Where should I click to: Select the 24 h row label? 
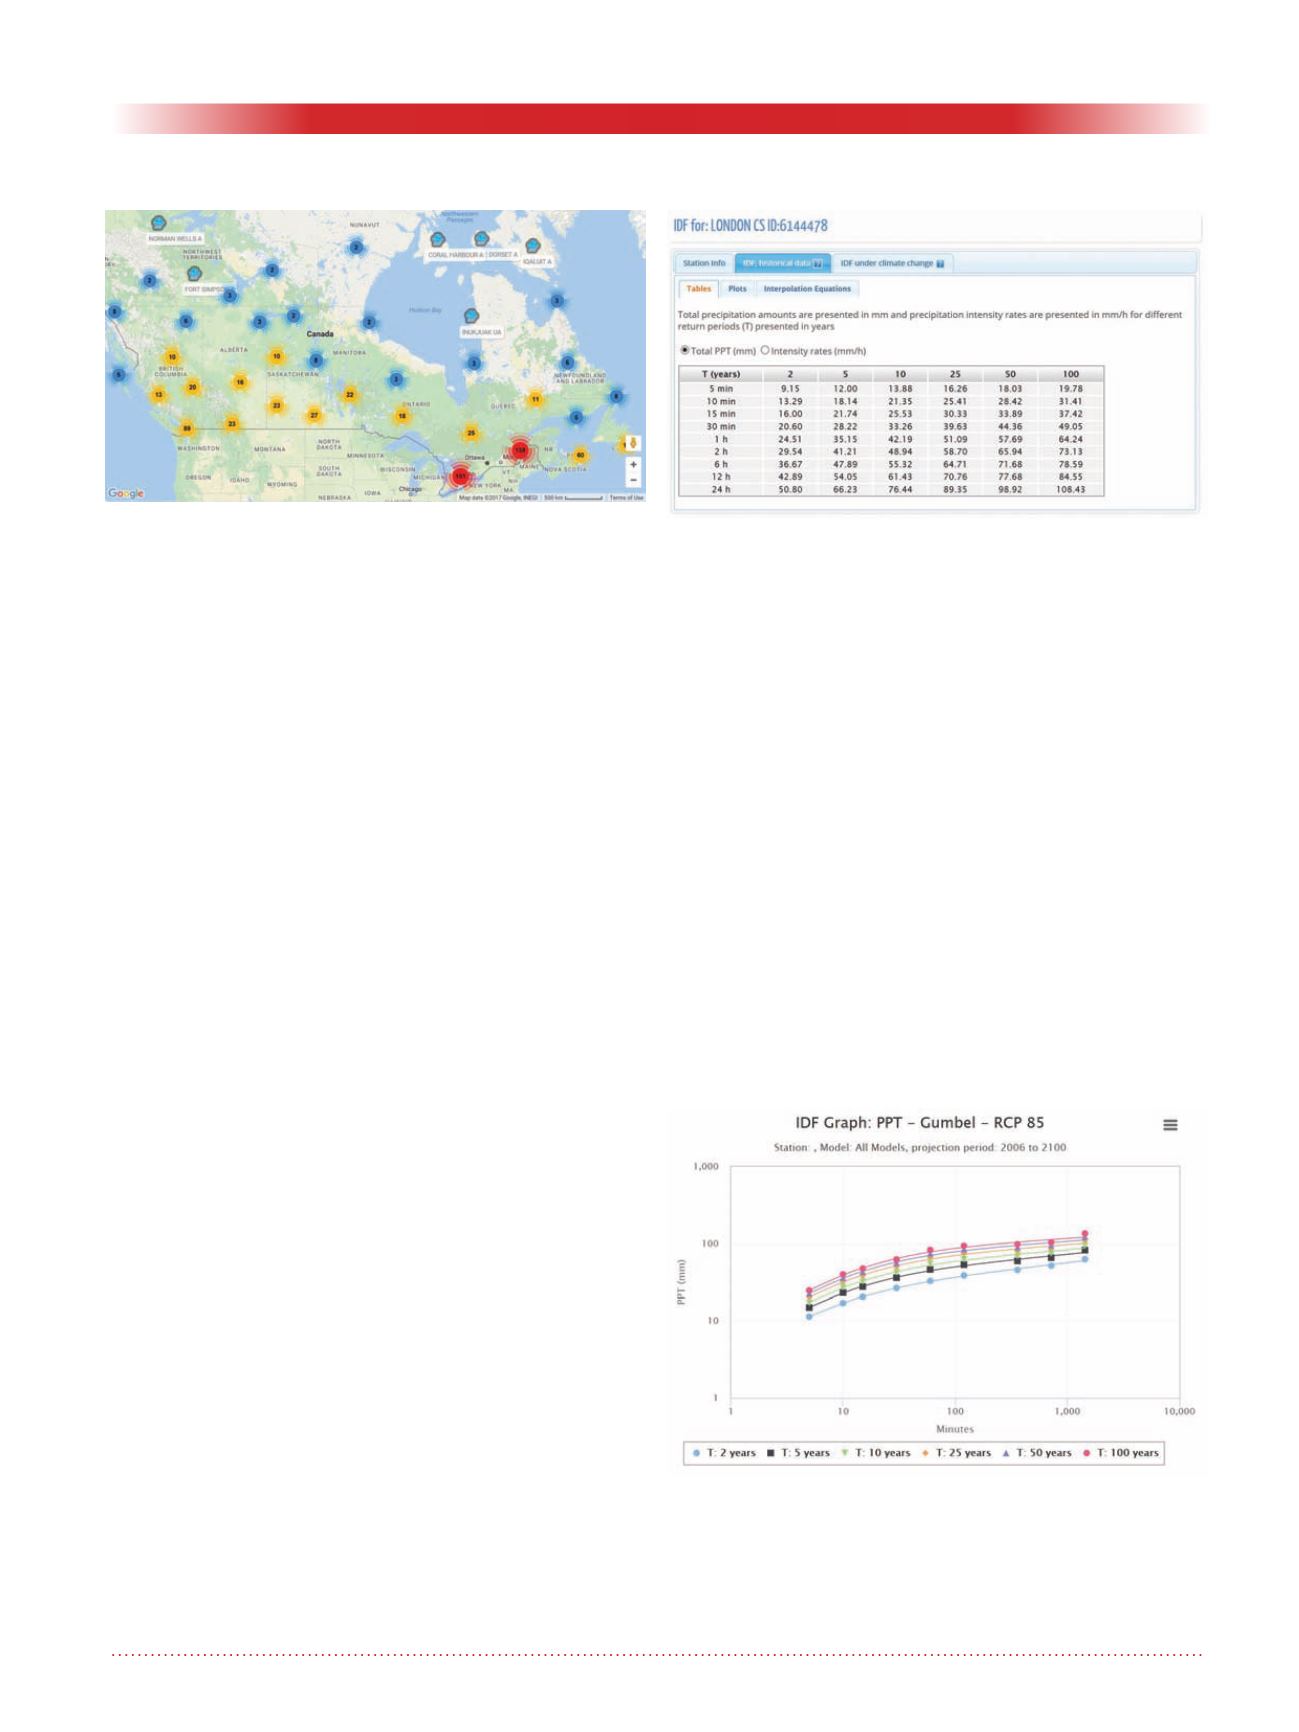tap(720, 490)
